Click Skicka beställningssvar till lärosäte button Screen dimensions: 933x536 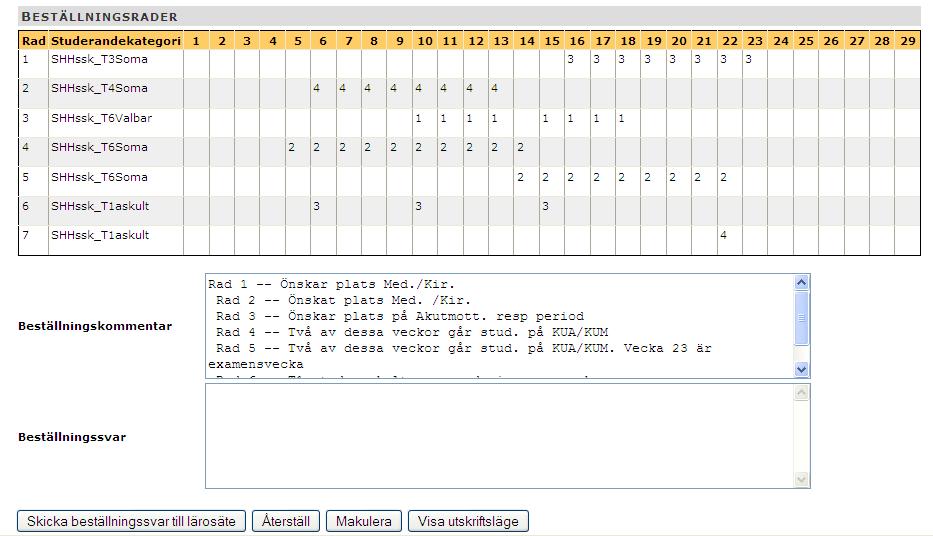click(x=131, y=521)
